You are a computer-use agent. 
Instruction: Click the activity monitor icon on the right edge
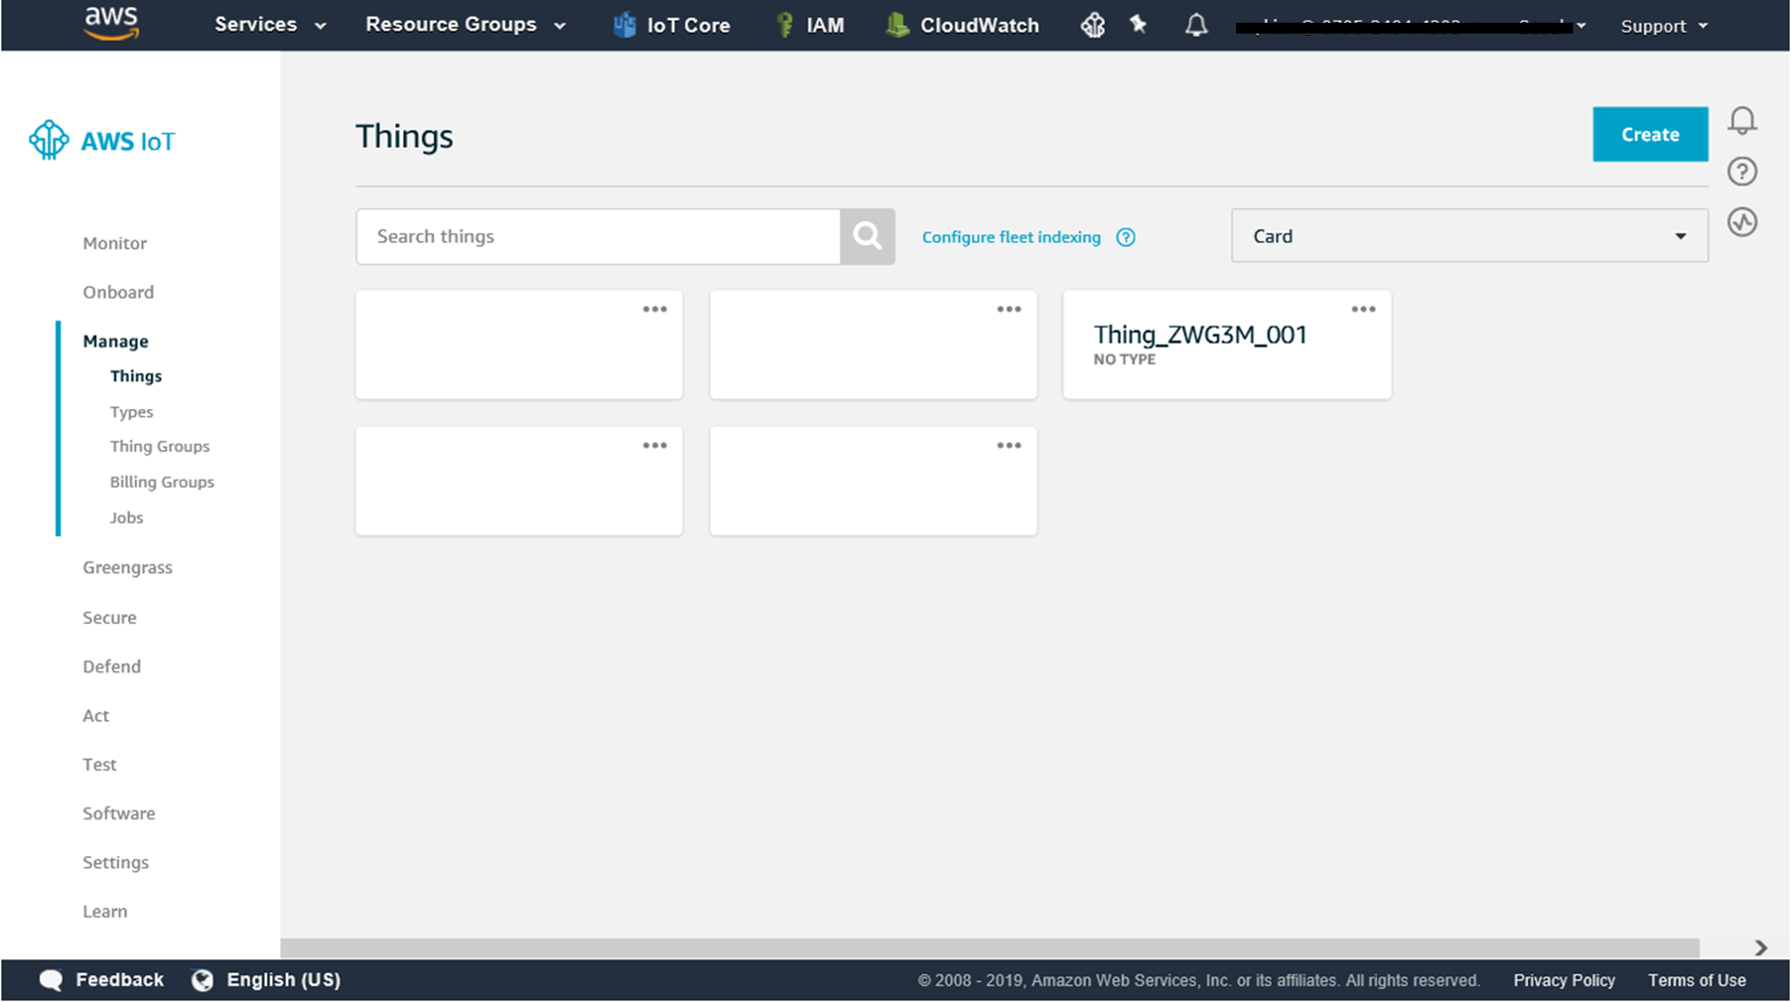1743,222
